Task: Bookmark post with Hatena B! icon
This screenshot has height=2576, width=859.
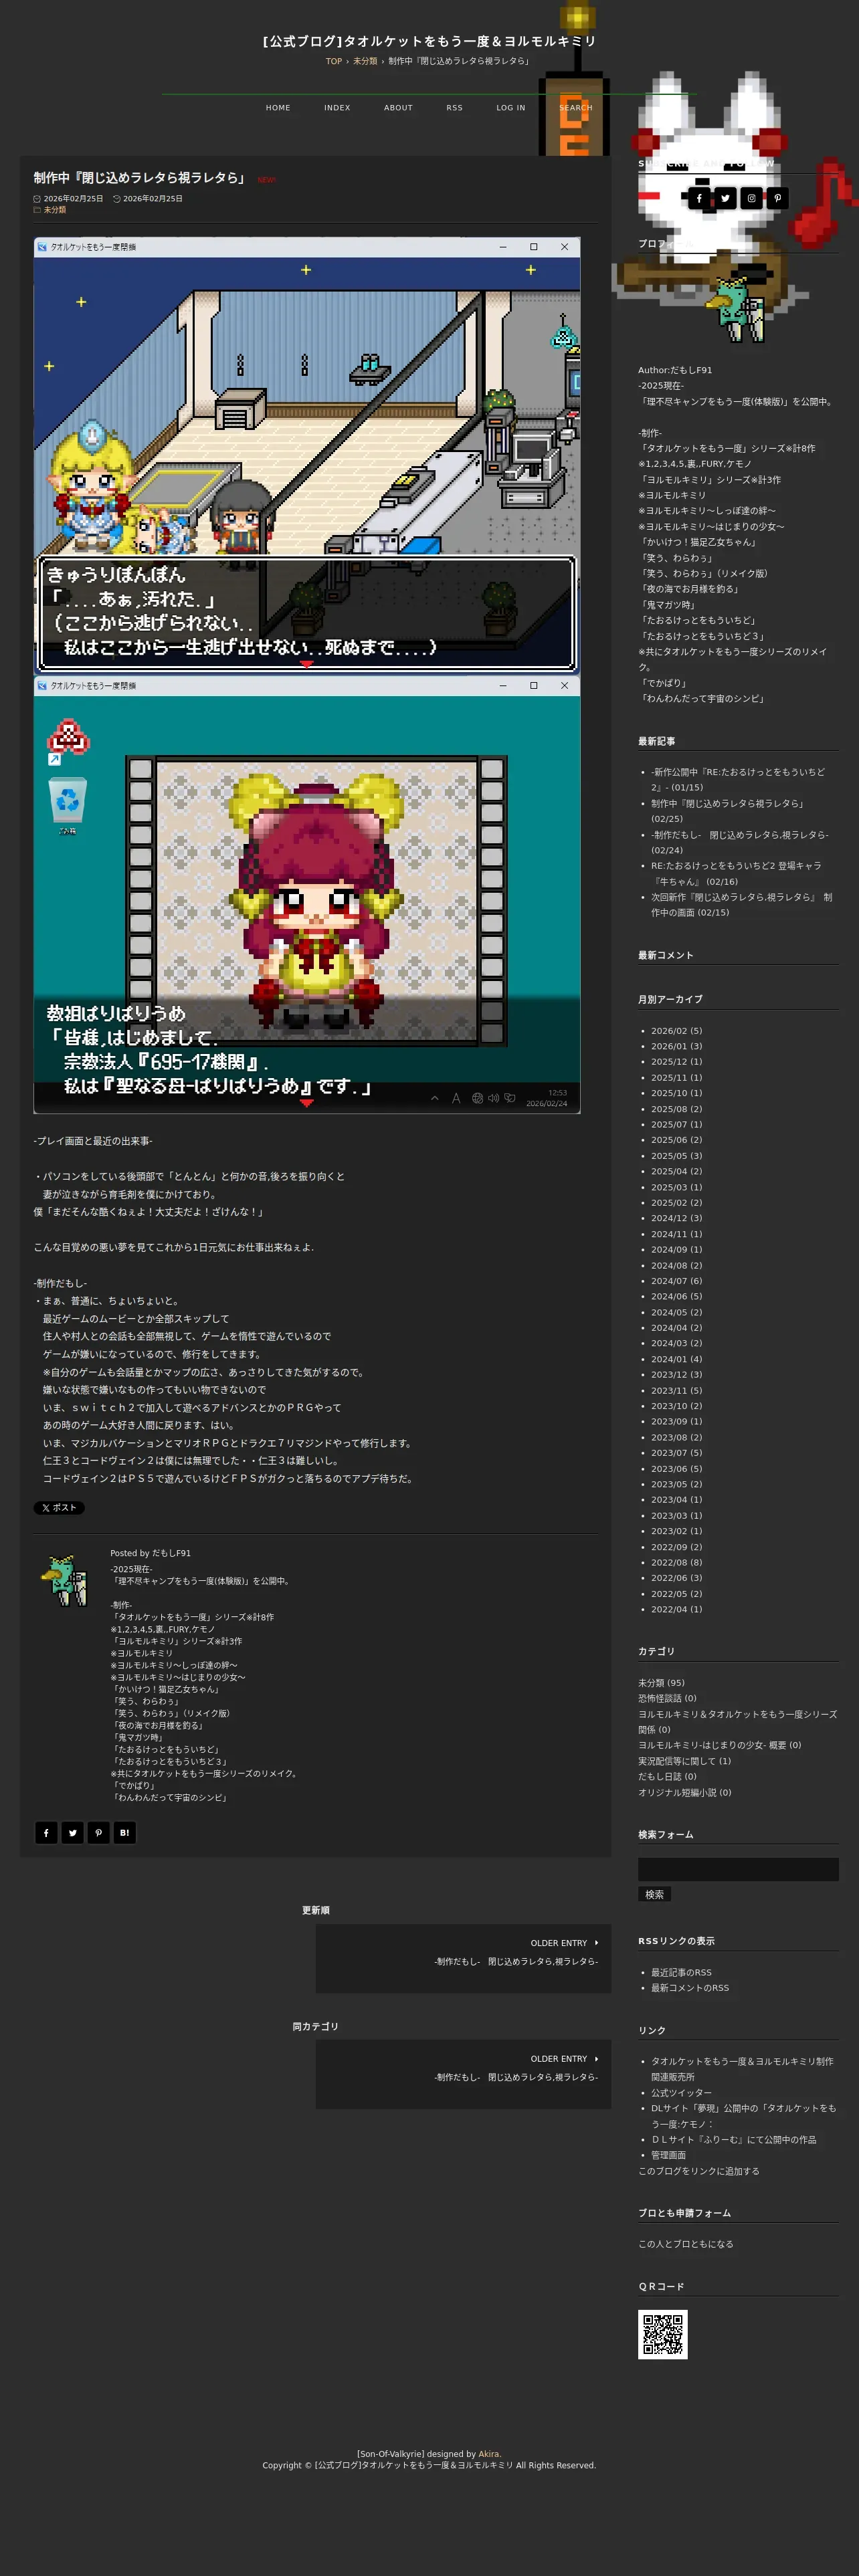Action: (x=124, y=1832)
